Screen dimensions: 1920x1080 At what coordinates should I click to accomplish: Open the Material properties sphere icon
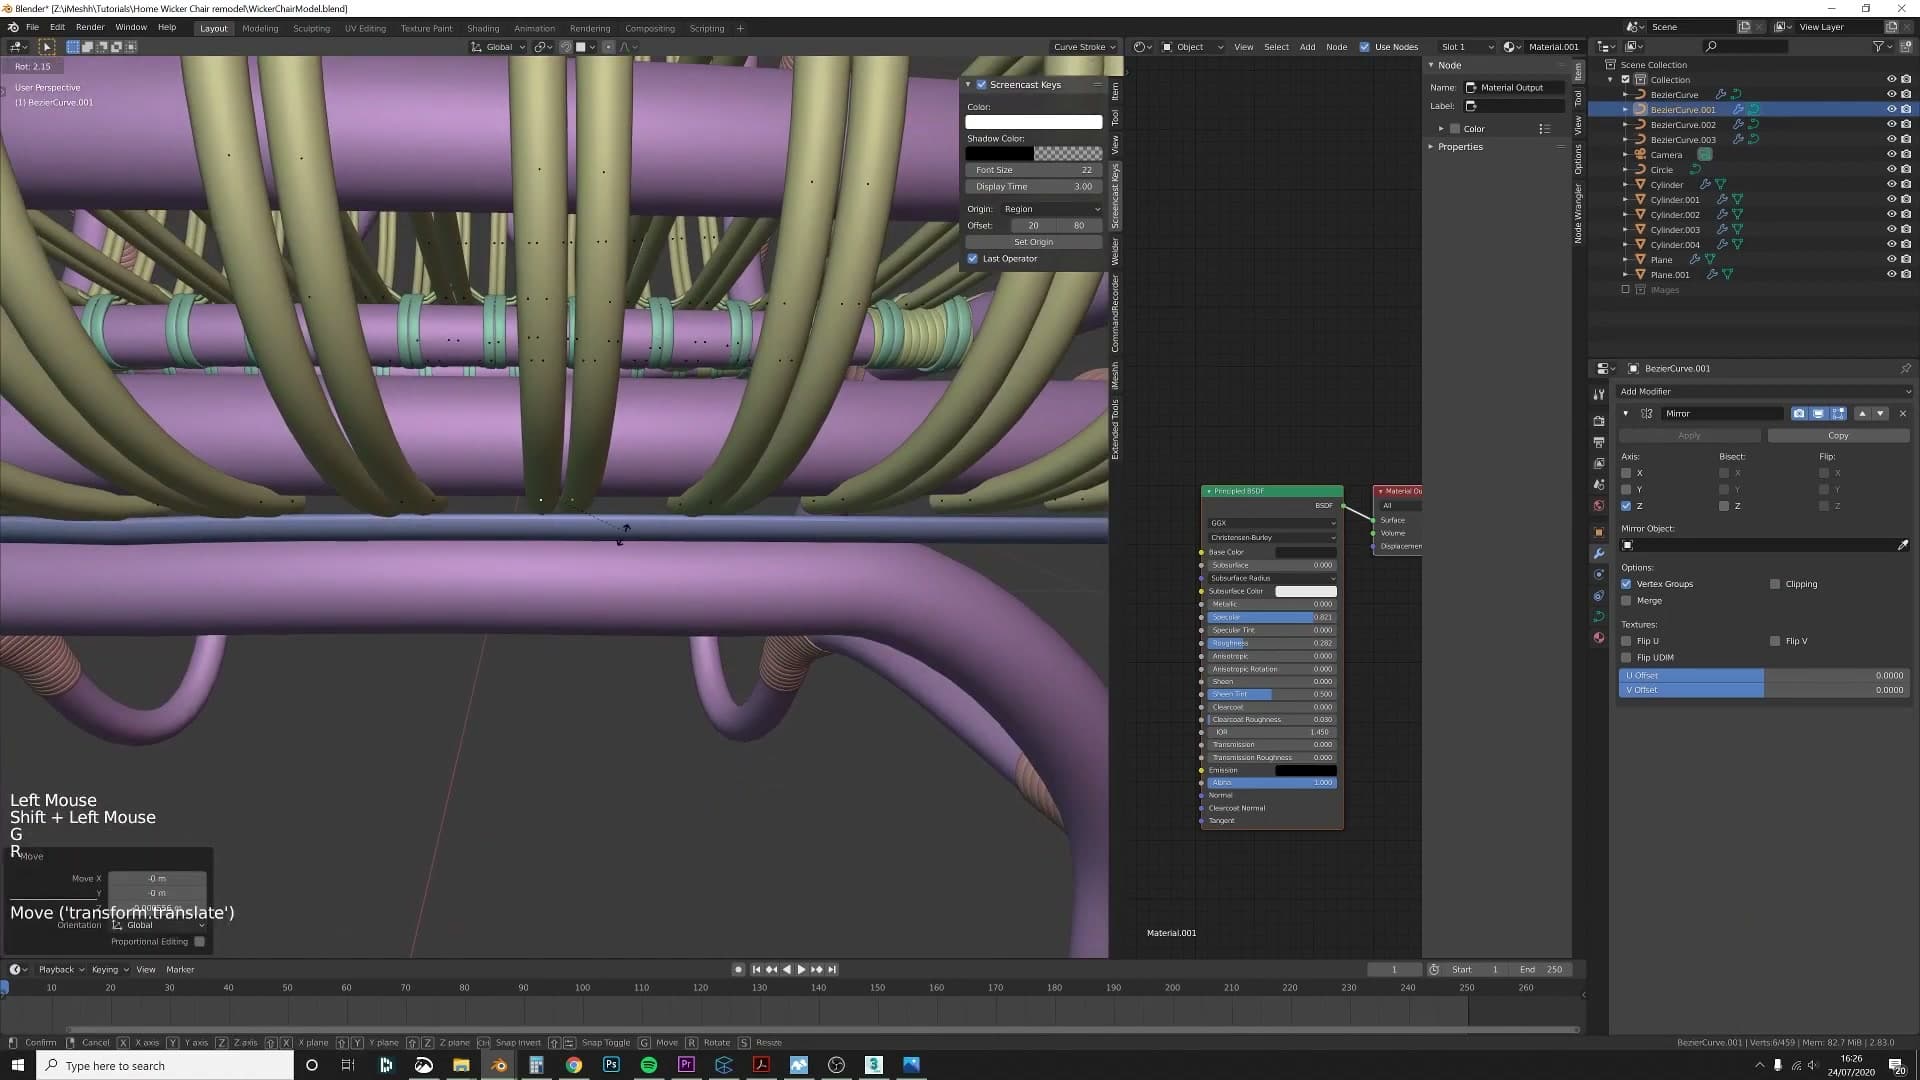pos(1599,637)
